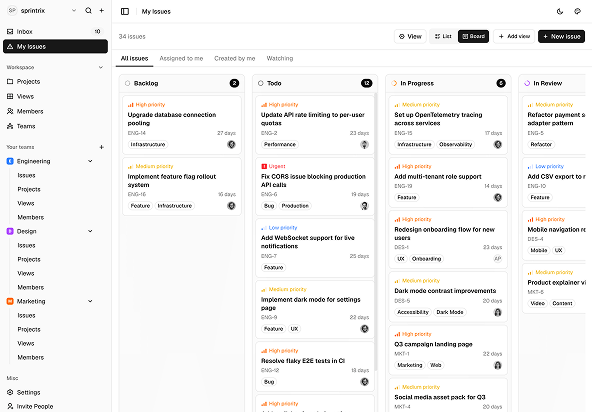Switch to Board layout

[473, 36]
